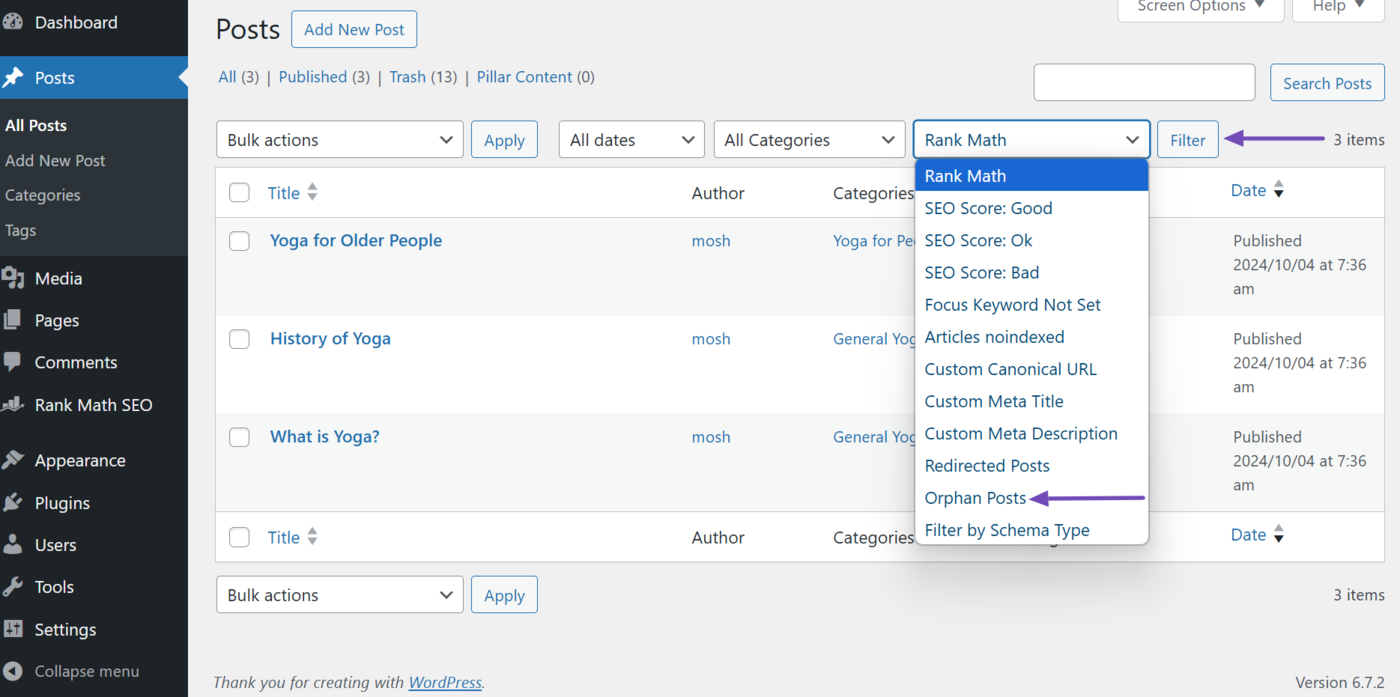1400x697 pixels.
Task: Click the Collapse menu arrow icon
Action: pos(13,671)
